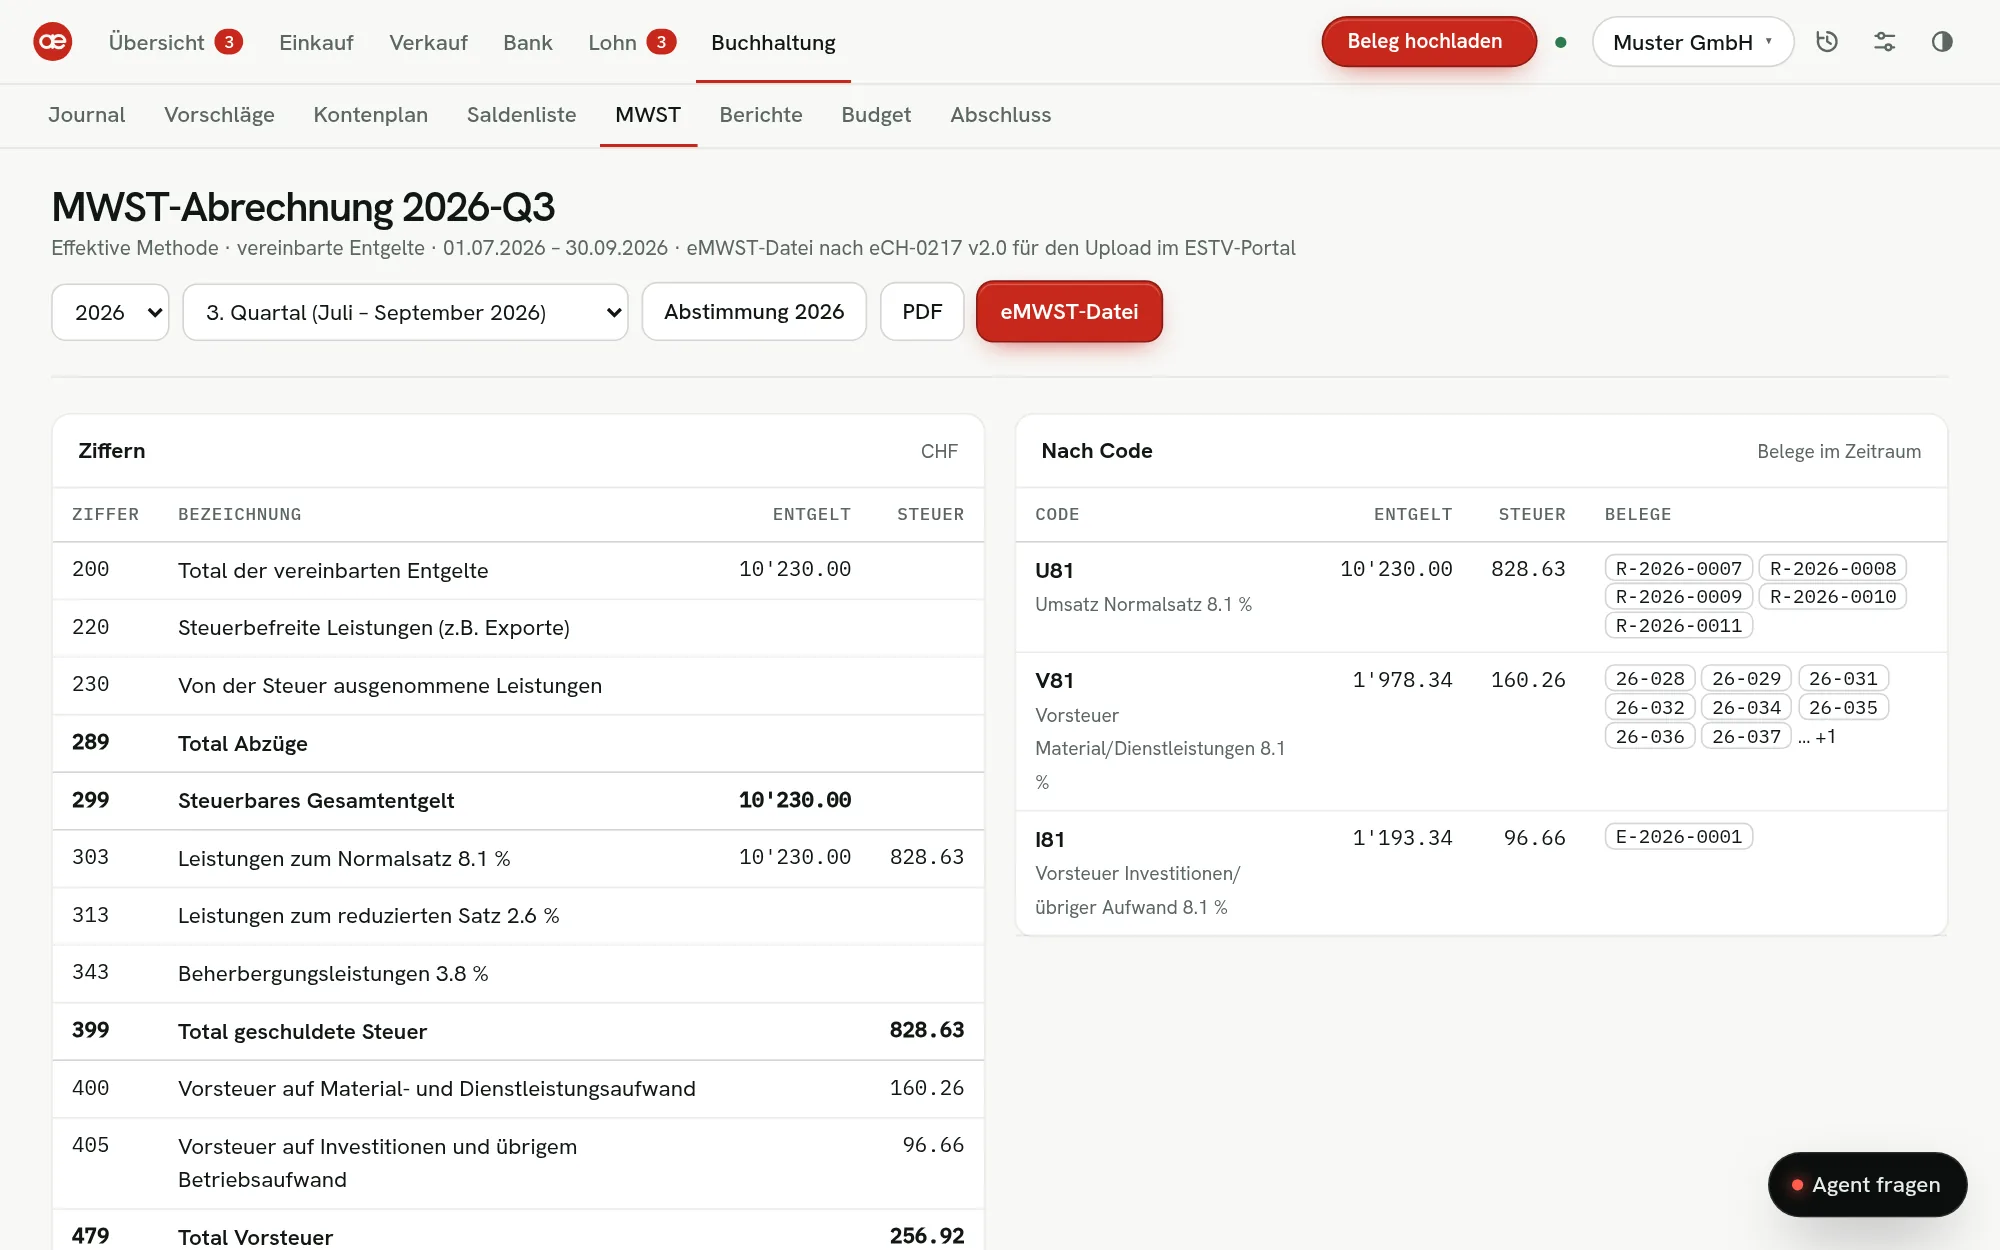The height and width of the screenshot is (1250, 2000).
Task: Export the PDF report
Action: (922, 312)
